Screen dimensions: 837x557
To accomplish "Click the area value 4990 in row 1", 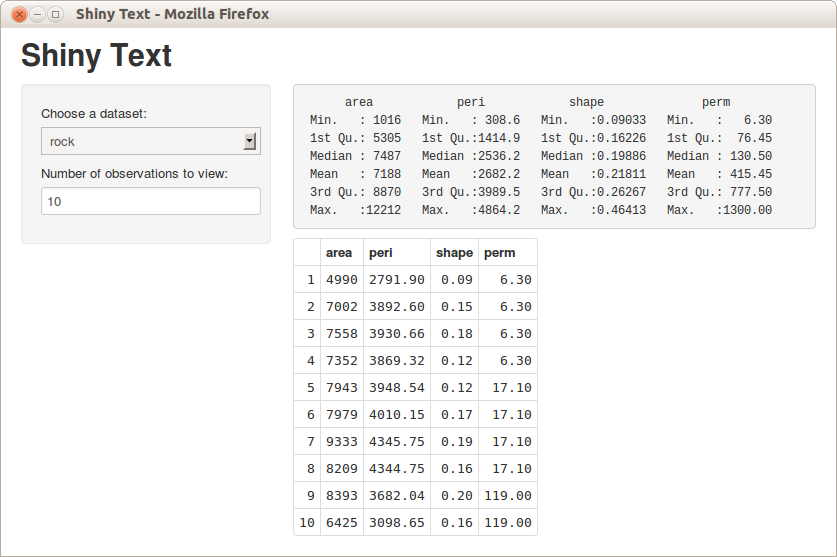I will click(x=341, y=280).
